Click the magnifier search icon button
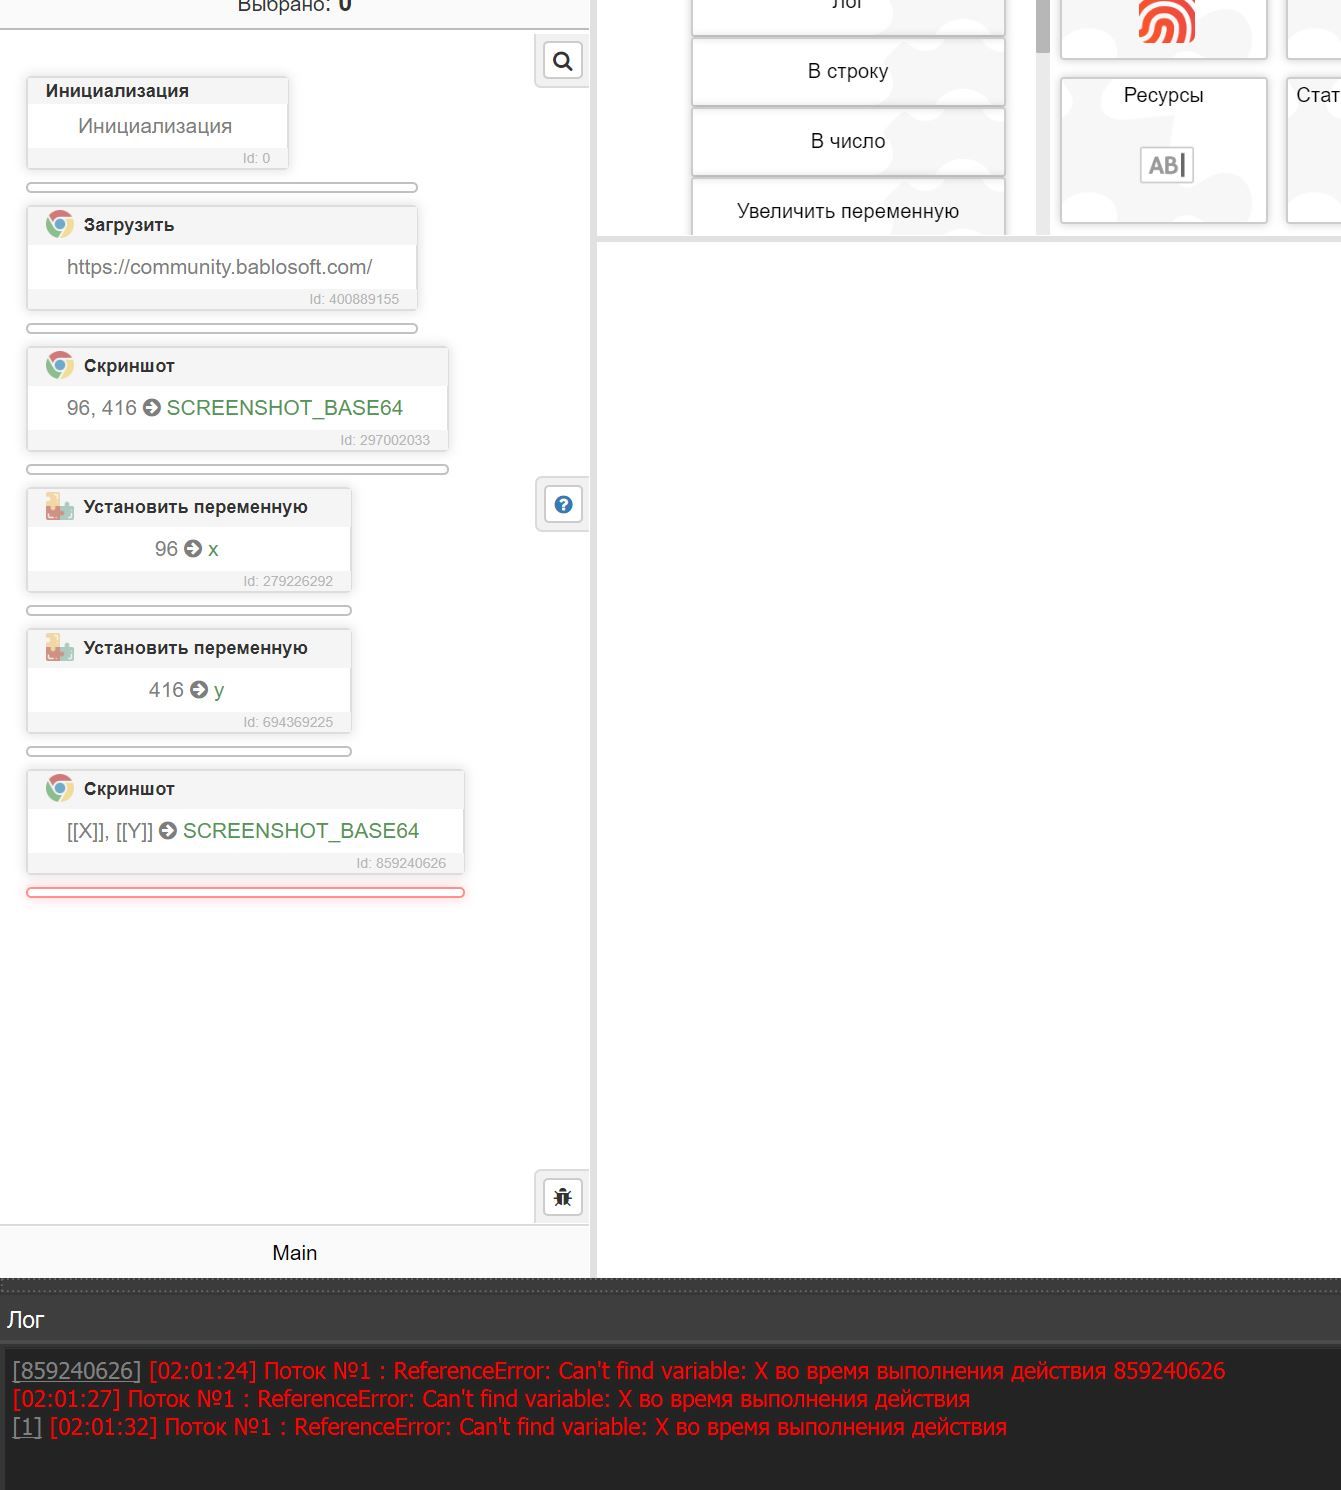1341x1490 pixels. [563, 62]
